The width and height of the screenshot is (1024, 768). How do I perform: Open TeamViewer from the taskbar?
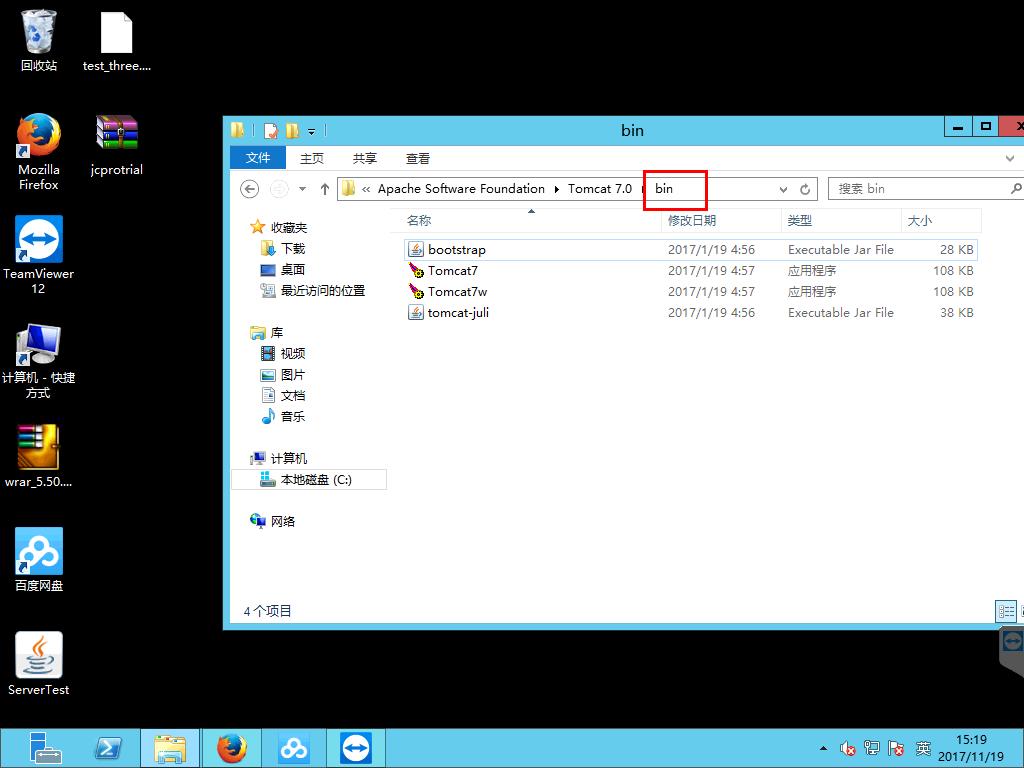point(356,748)
